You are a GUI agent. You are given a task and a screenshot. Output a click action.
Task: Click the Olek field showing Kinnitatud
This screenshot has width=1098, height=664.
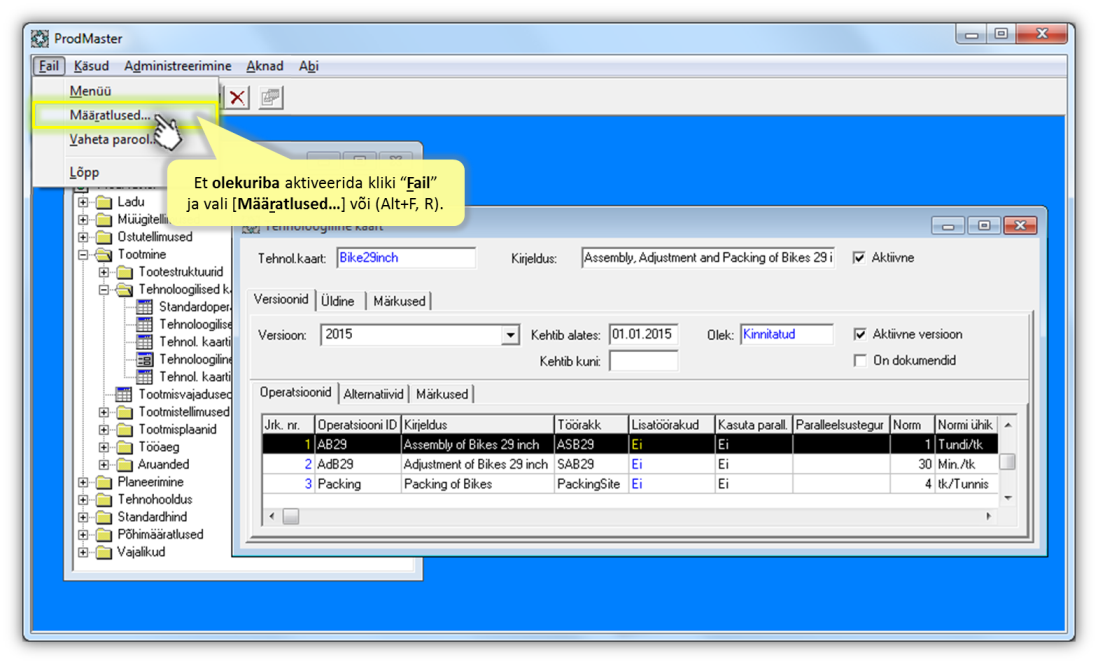point(786,334)
